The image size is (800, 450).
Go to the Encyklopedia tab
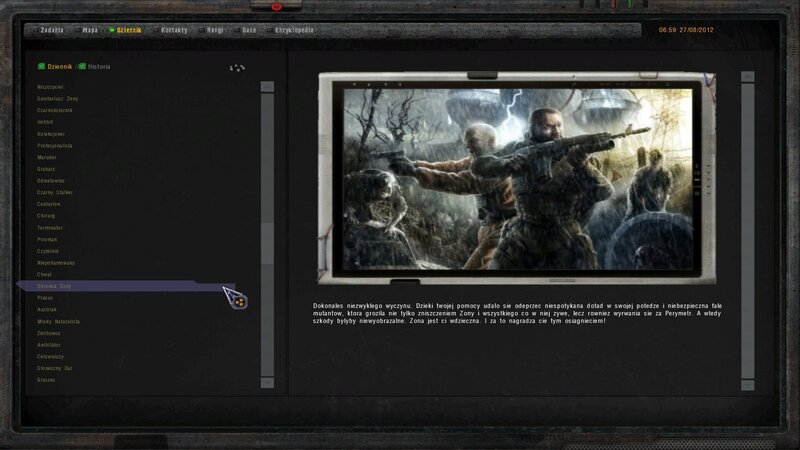[292, 30]
